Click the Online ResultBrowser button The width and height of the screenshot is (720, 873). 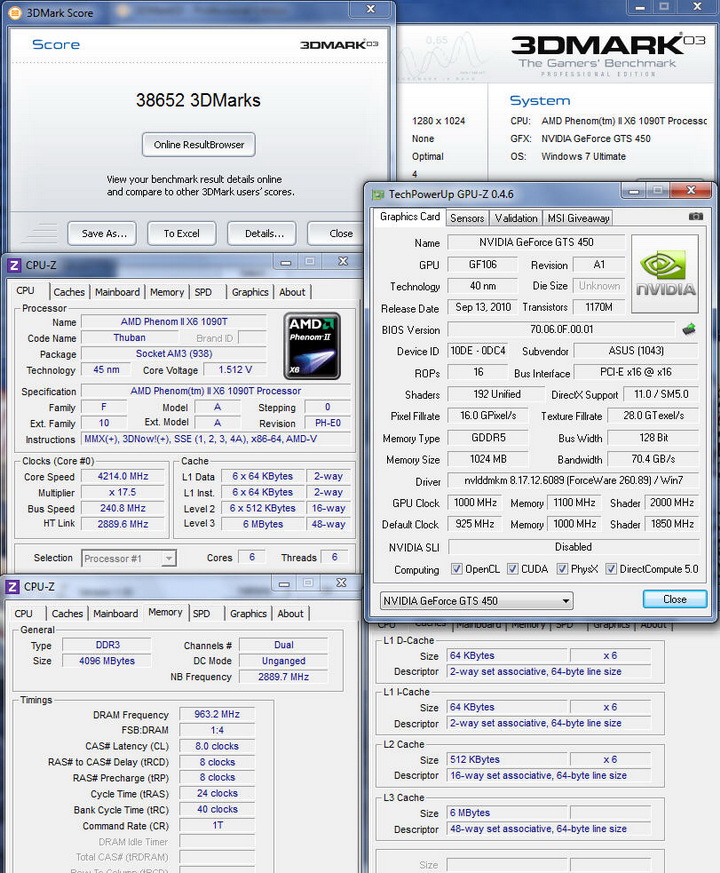(x=199, y=145)
